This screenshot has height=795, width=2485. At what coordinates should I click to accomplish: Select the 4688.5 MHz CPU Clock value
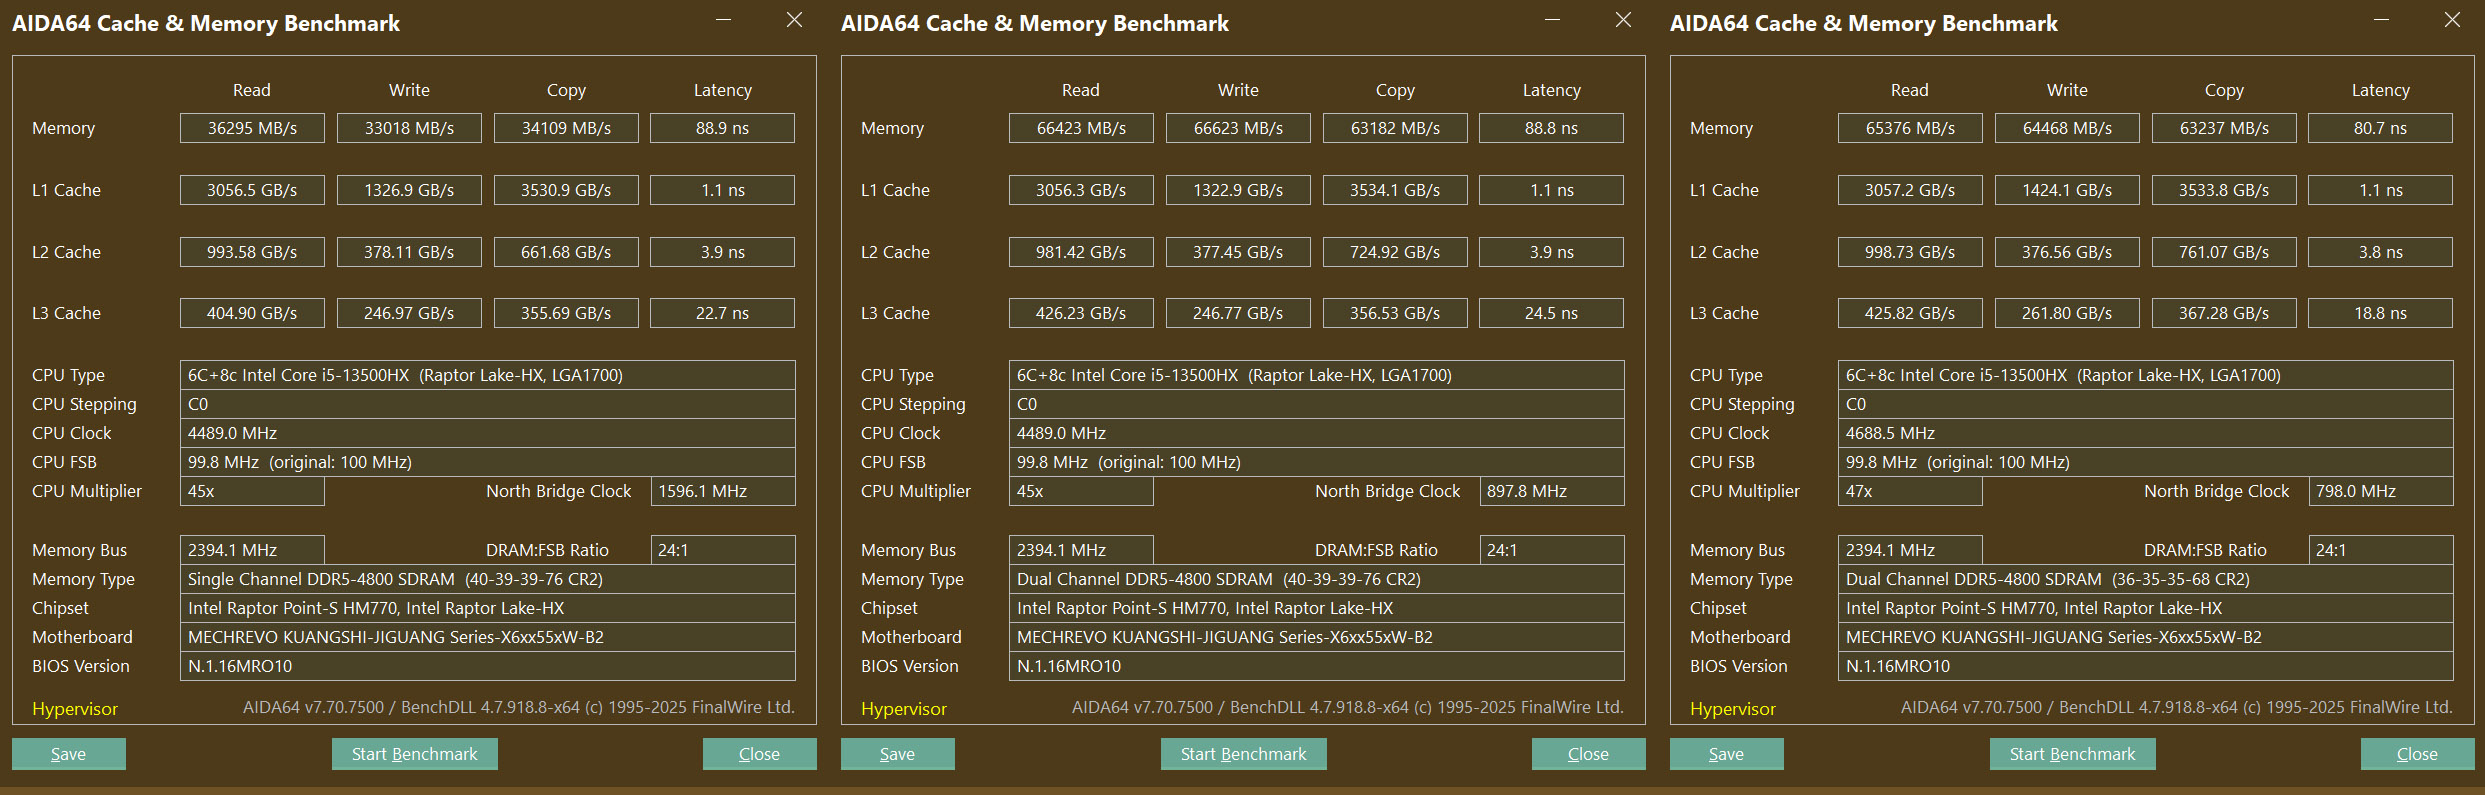[x=2145, y=433]
